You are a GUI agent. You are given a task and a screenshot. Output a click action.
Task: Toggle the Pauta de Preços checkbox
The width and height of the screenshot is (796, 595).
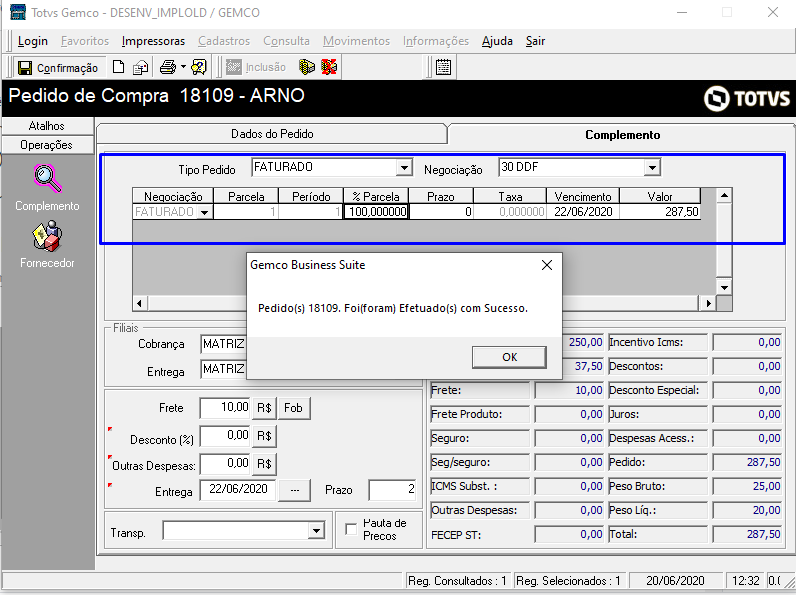pos(351,529)
